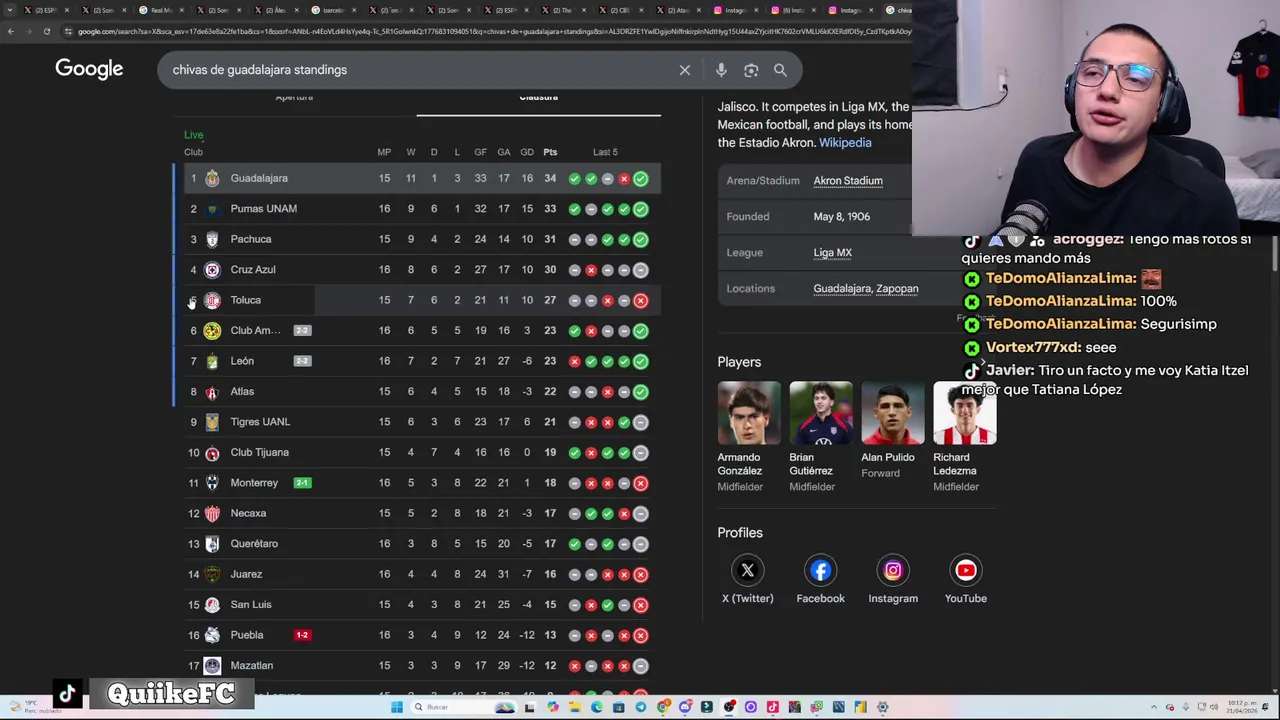
Task: Click the Club América crest
Action: tap(212, 331)
